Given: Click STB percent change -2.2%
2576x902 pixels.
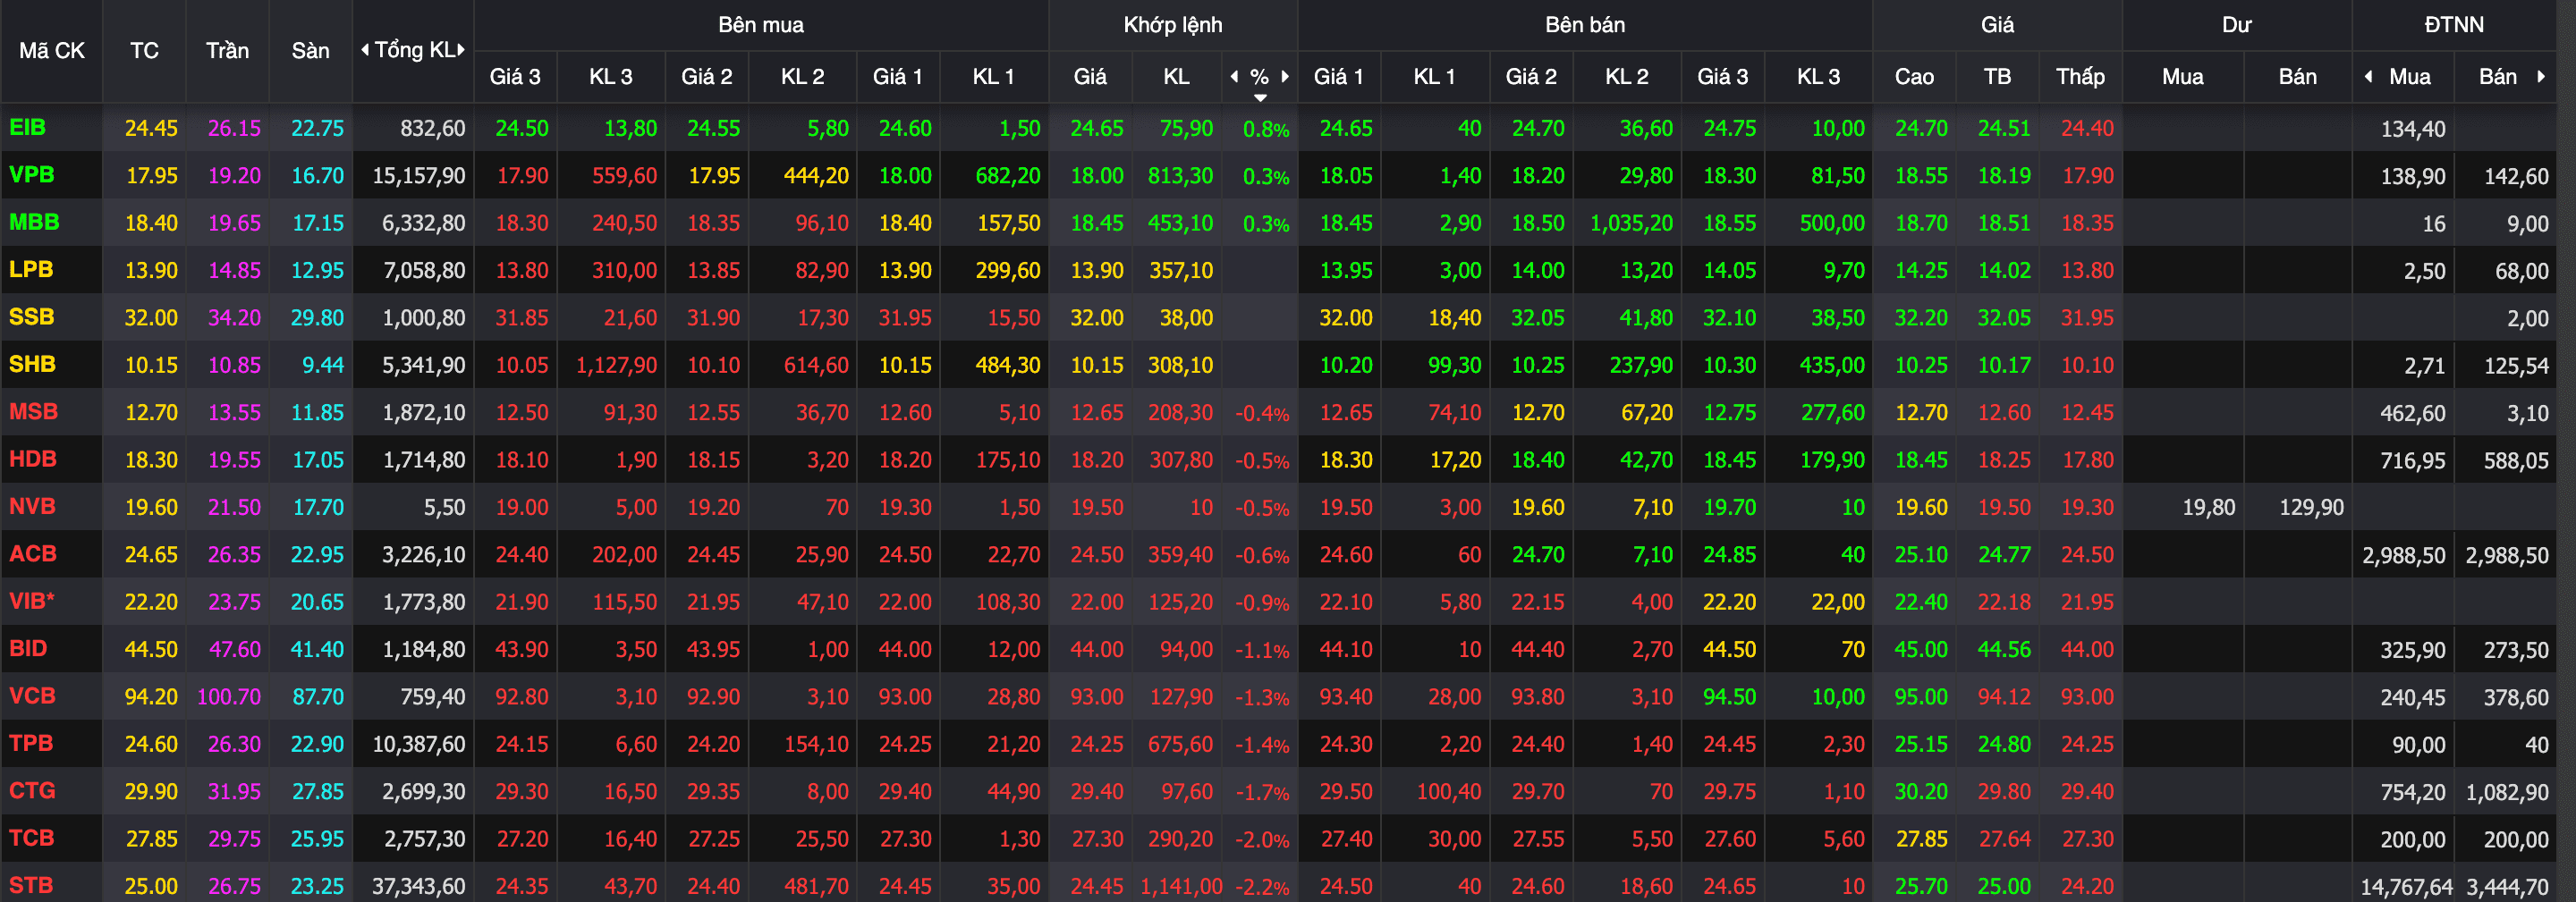Looking at the screenshot, I should pos(1262,887).
